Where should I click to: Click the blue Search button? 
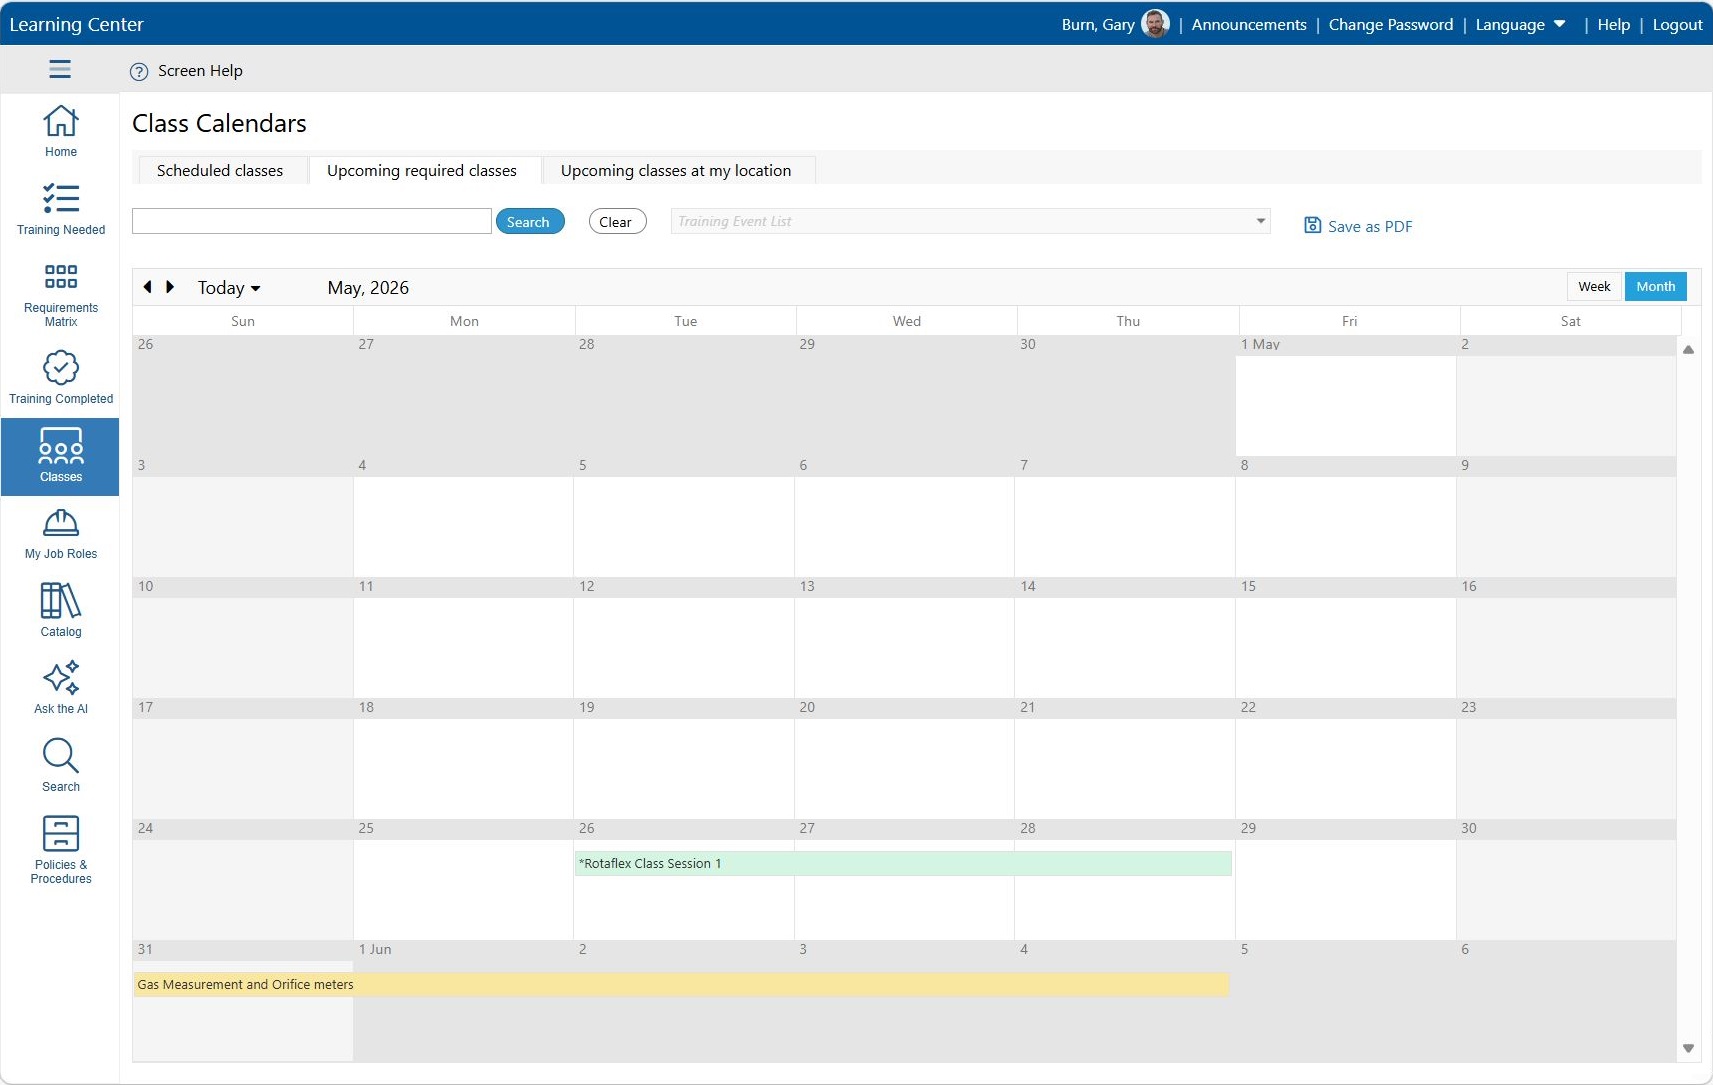coord(530,221)
